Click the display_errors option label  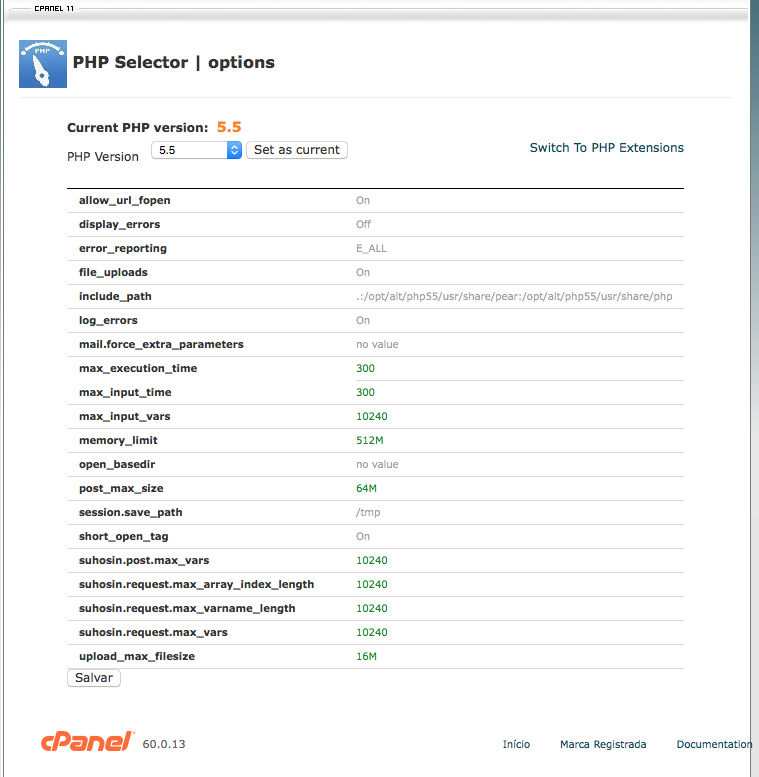tap(119, 224)
